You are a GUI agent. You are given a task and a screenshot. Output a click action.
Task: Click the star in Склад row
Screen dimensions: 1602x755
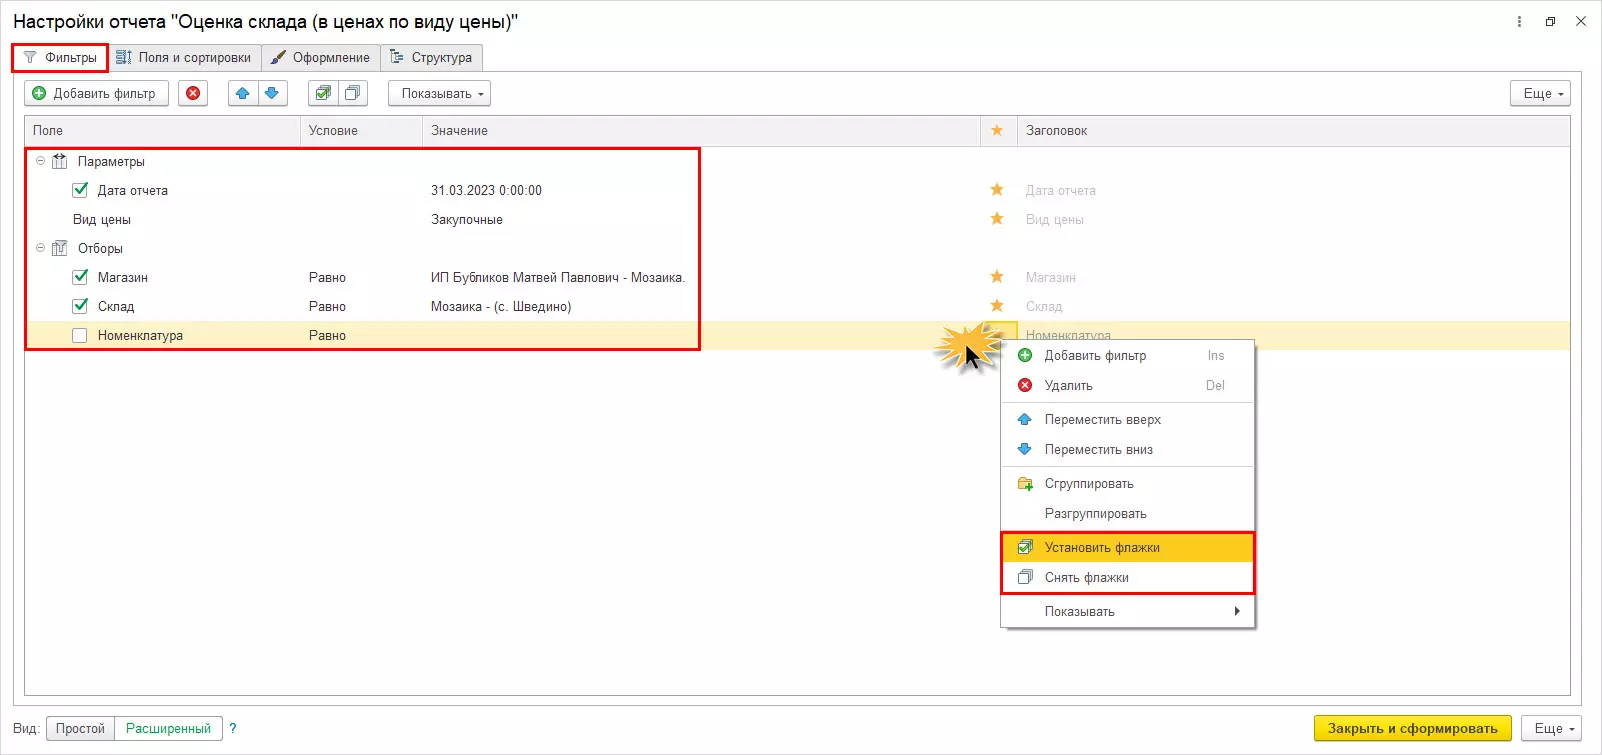[x=997, y=306]
